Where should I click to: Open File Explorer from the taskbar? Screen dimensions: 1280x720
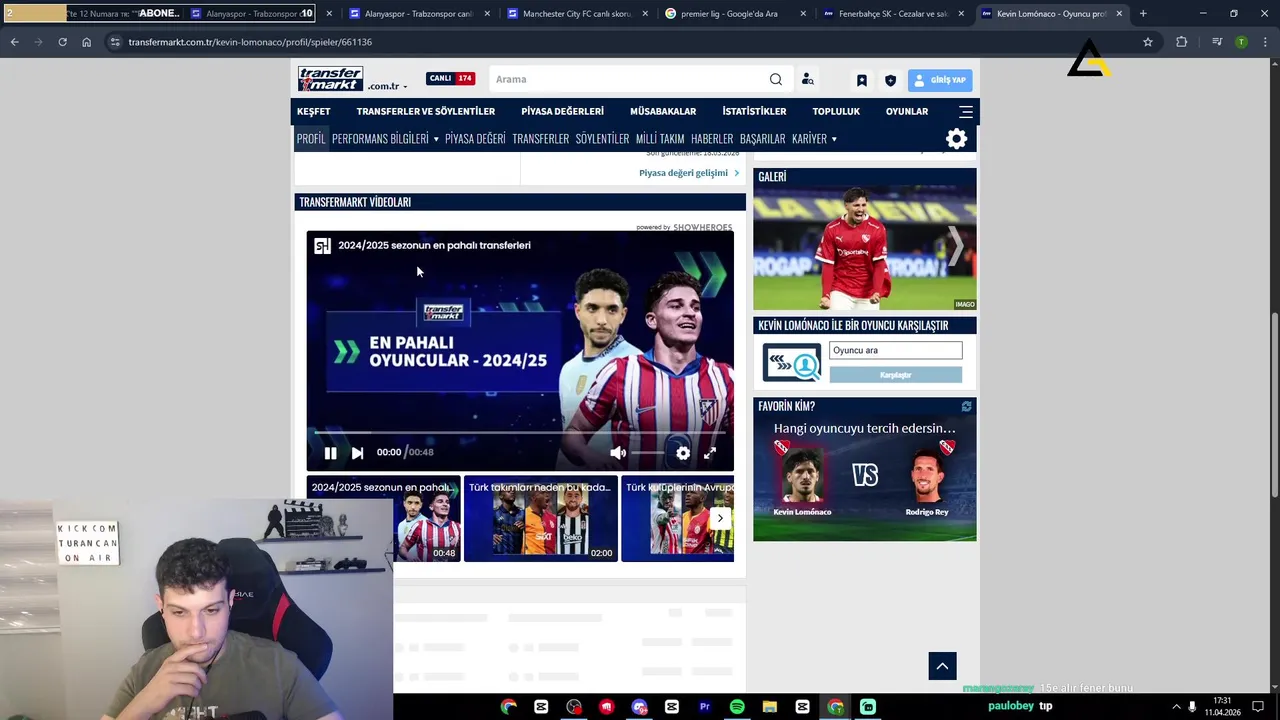pyautogui.click(x=770, y=707)
